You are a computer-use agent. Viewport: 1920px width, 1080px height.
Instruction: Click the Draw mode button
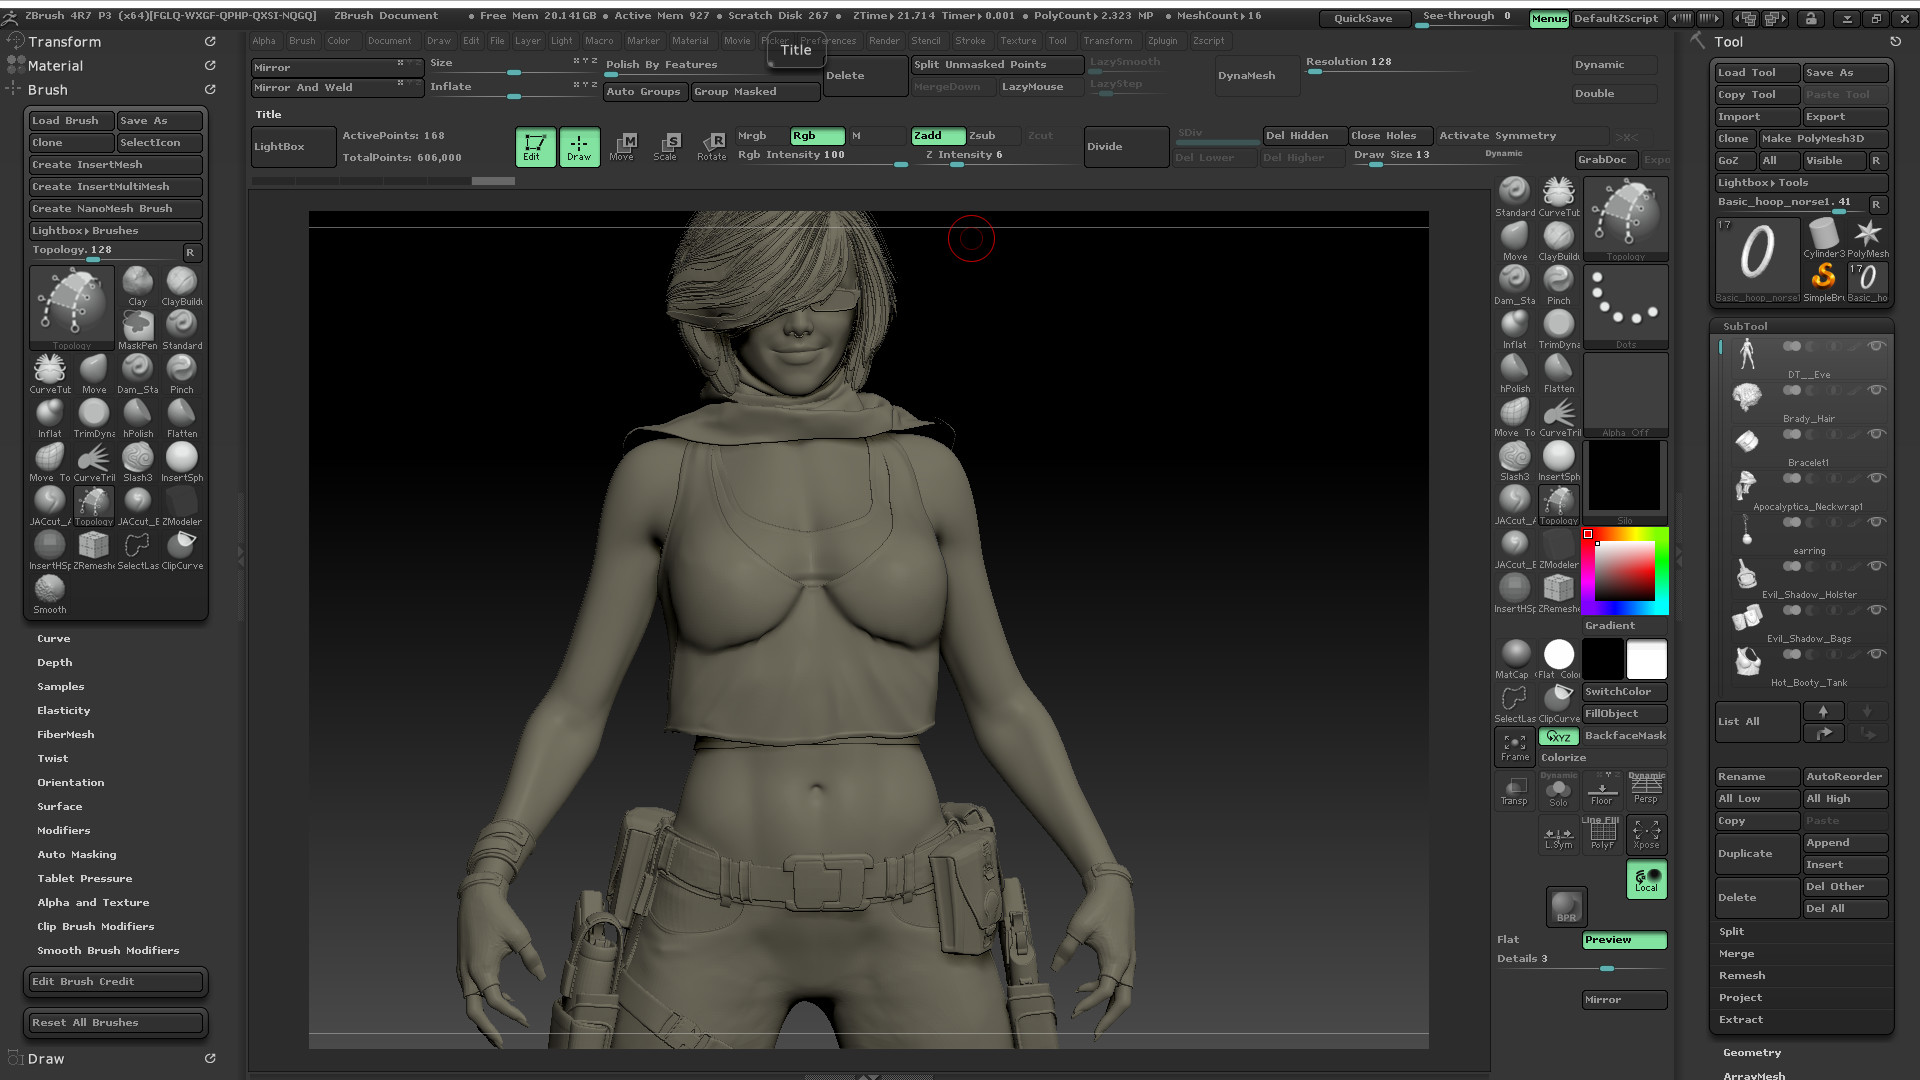[x=579, y=147]
